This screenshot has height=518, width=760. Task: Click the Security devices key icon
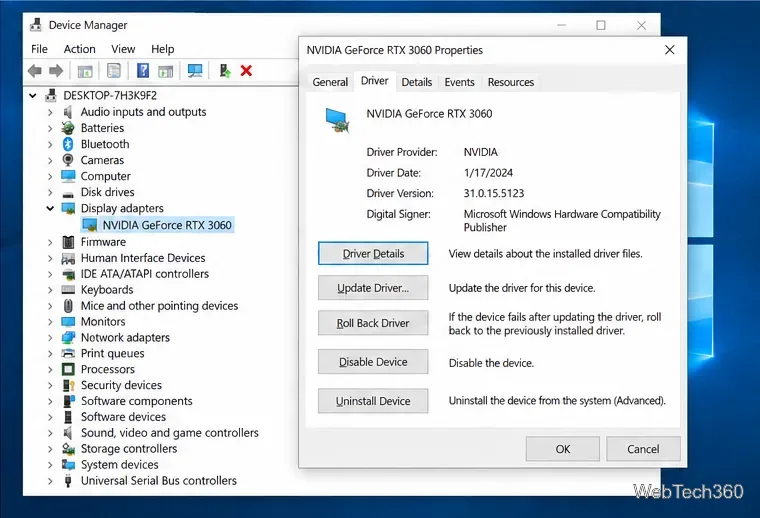pos(69,385)
